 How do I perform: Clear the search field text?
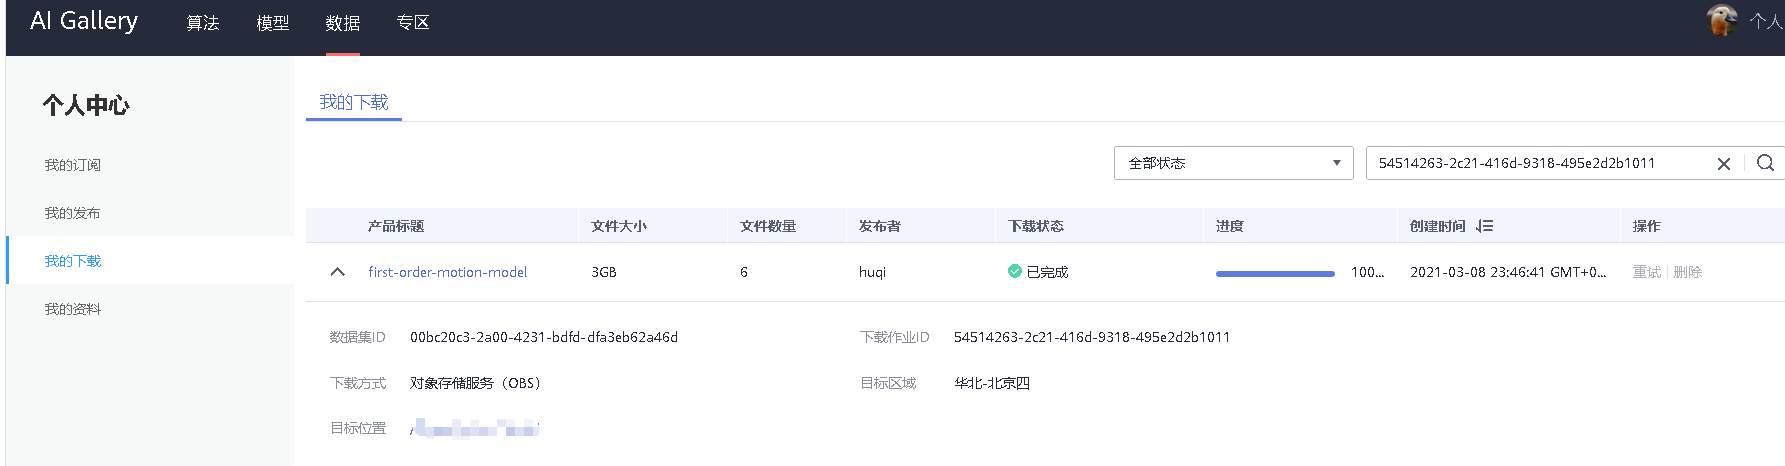pyautogui.click(x=1723, y=164)
